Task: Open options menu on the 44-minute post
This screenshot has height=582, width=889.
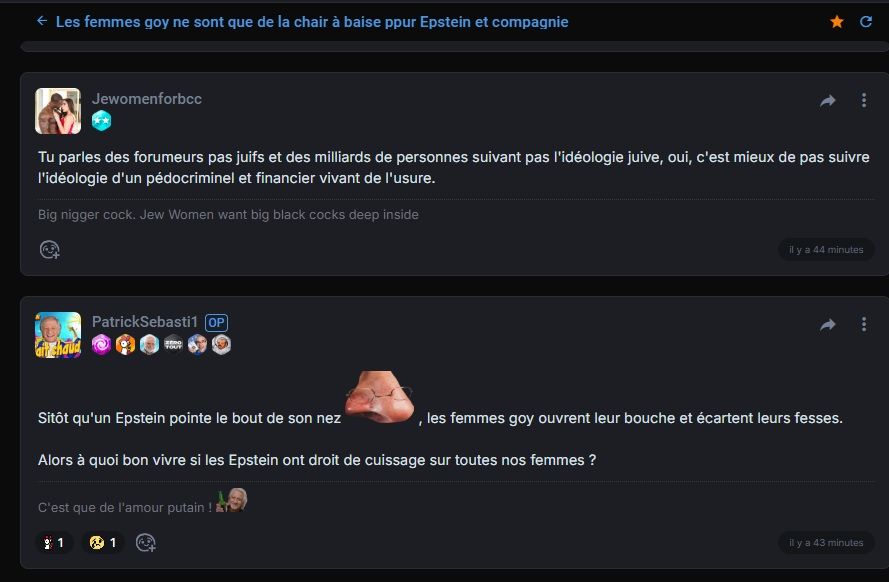Action: pos(863,100)
